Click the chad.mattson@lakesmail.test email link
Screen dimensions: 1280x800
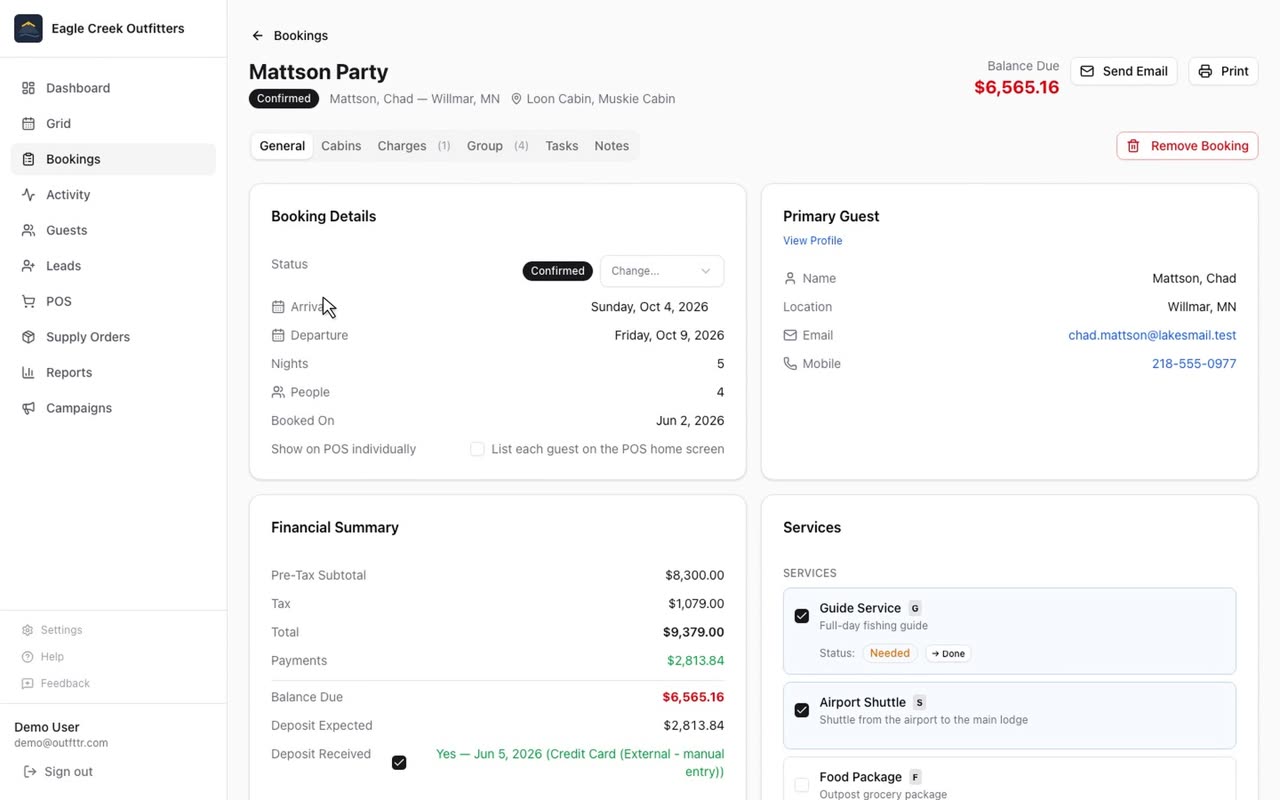[1152, 336]
